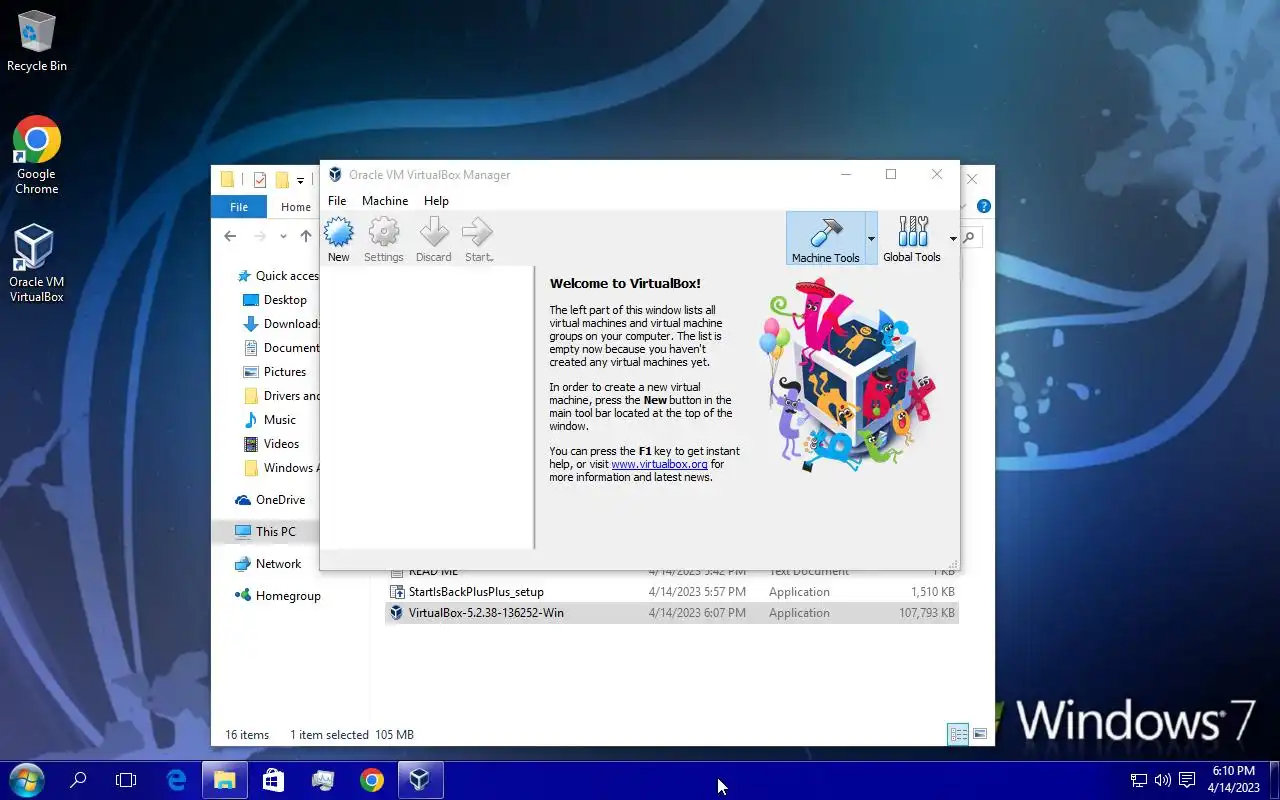
Task: Click the 107,793 KB size cell
Action: coord(927,613)
